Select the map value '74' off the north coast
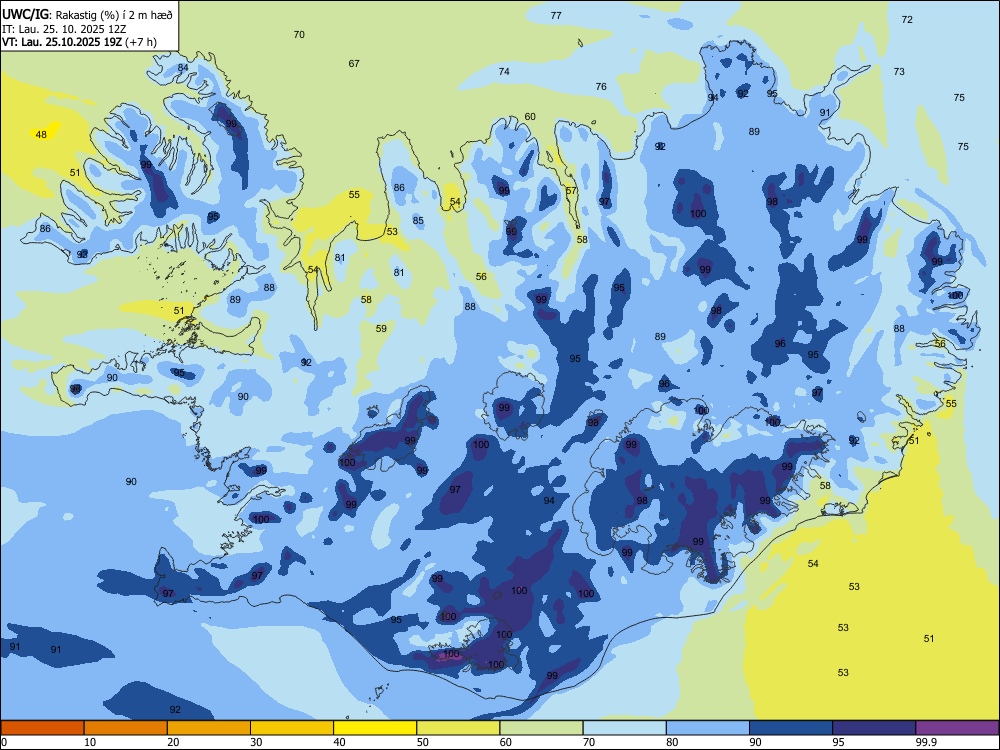1000x750 pixels. (504, 71)
